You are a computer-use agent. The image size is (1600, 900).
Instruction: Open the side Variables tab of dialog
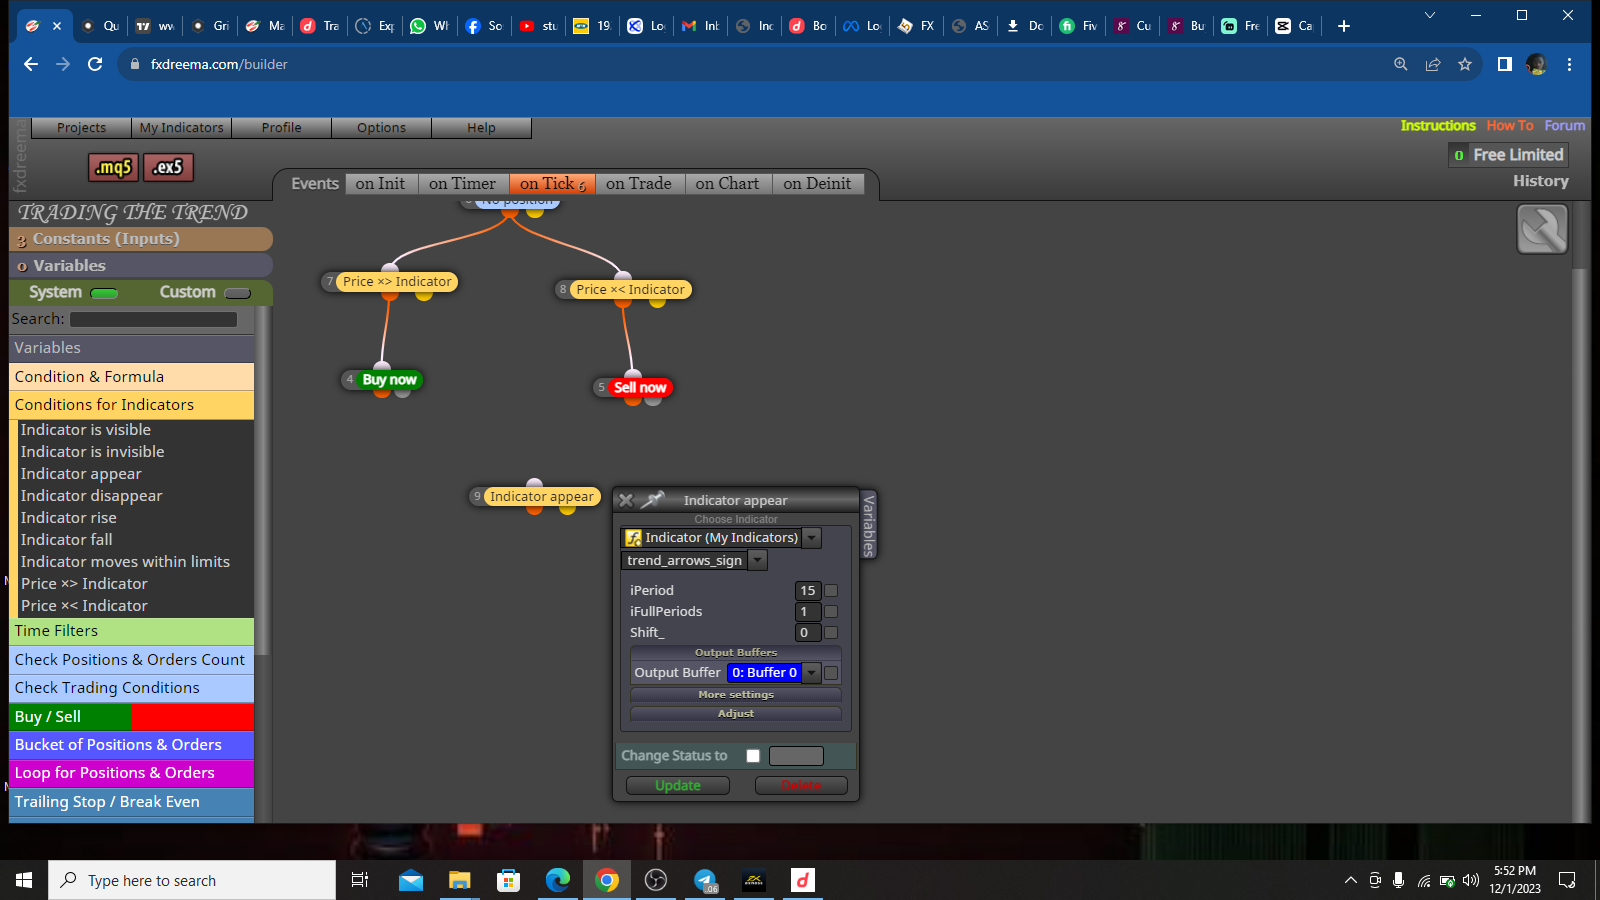coord(868,526)
